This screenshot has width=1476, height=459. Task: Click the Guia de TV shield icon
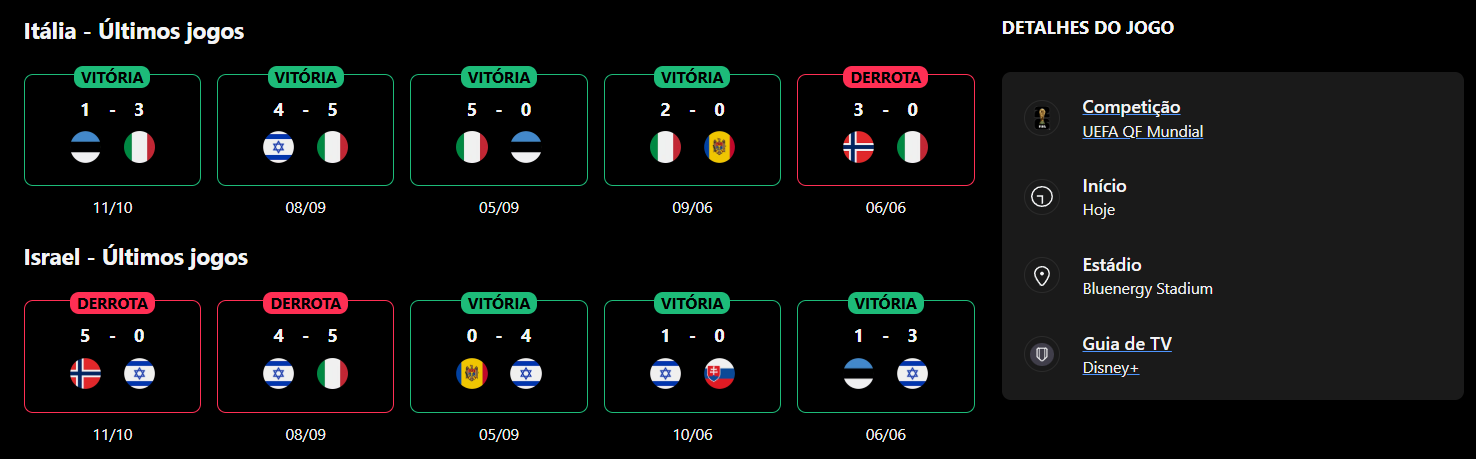pyautogui.click(x=1041, y=355)
